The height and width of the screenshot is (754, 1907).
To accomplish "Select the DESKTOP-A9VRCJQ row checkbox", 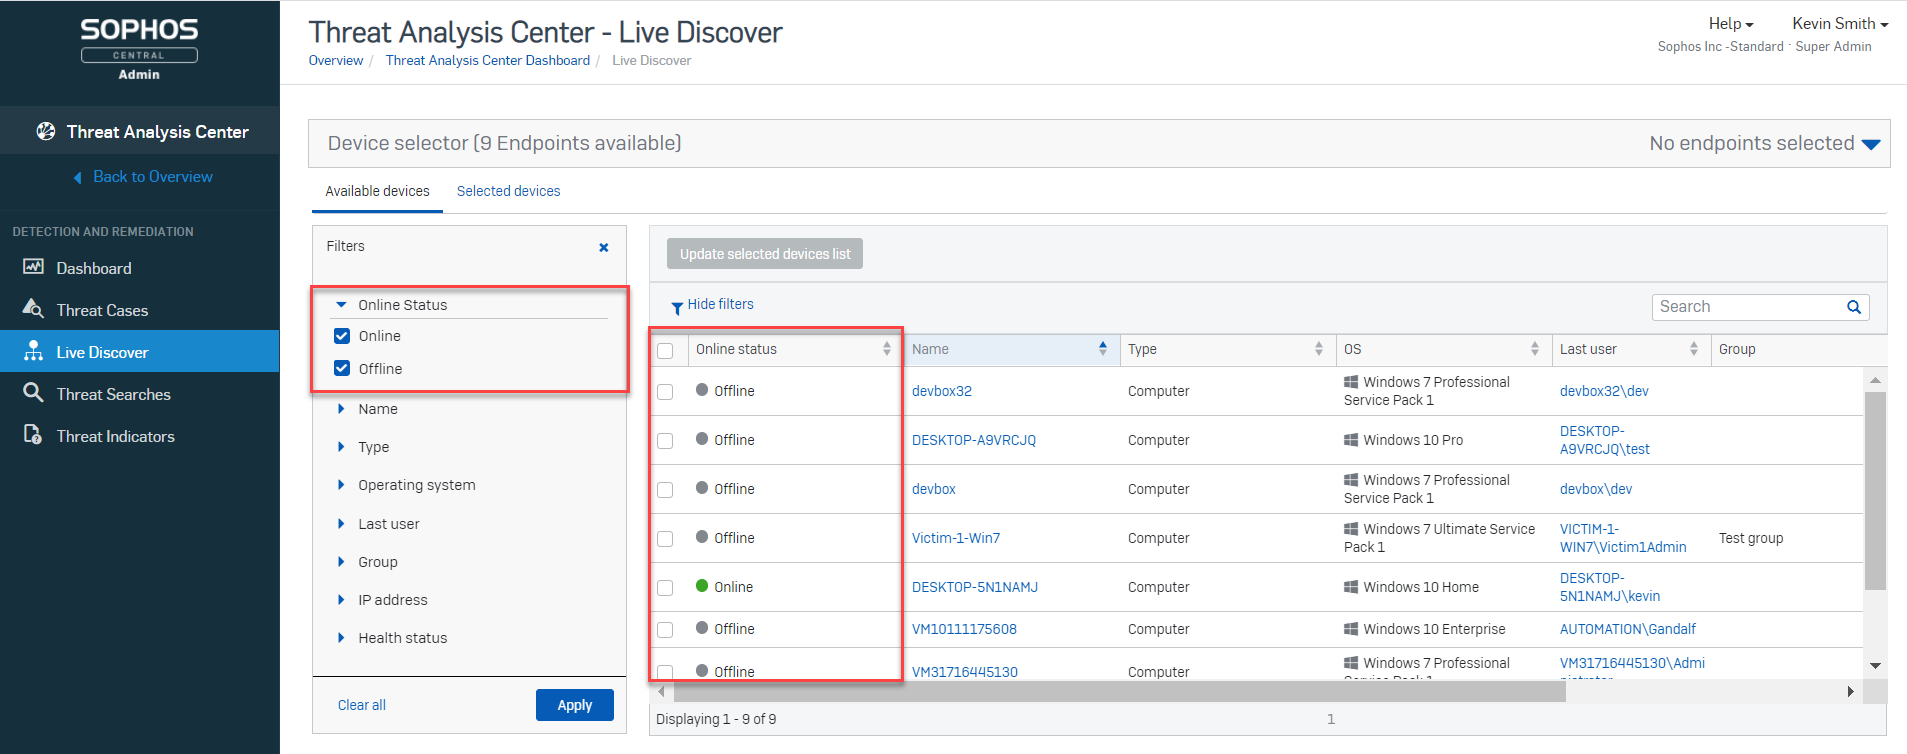I will coord(665,441).
